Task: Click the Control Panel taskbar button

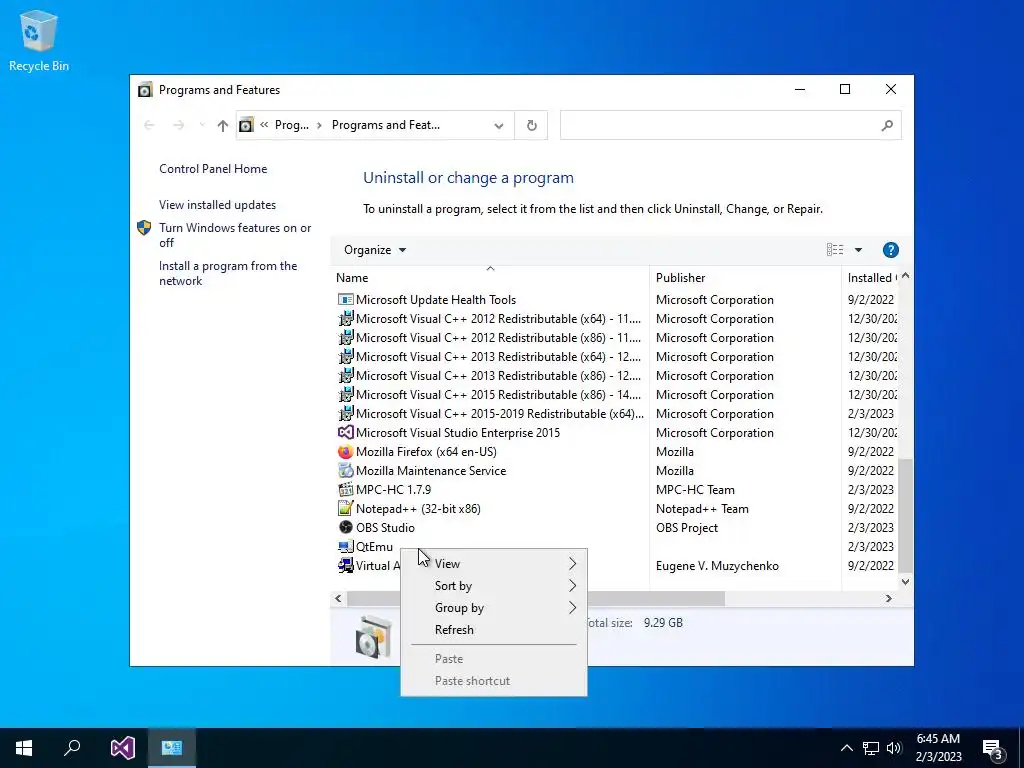Action: coord(172,748)
